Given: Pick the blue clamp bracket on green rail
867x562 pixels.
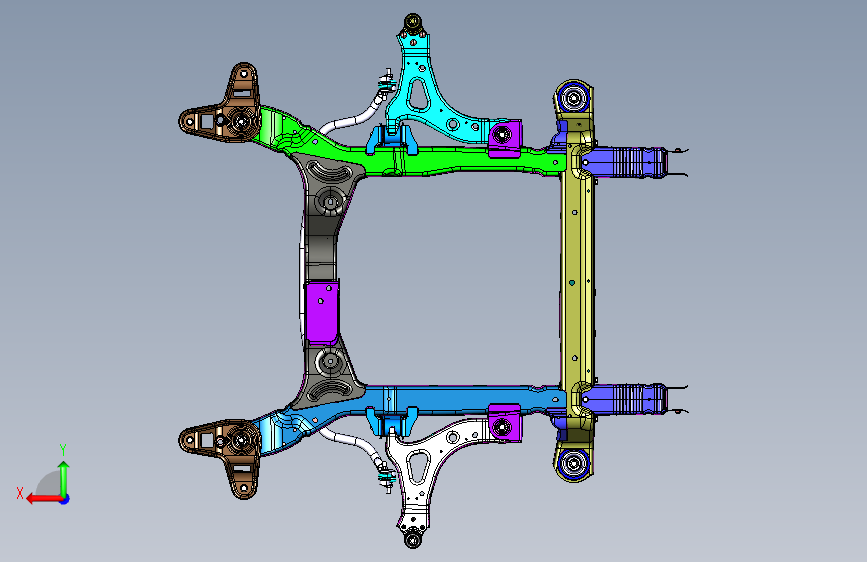Looking at the screenshot, I should coord(390,141).
